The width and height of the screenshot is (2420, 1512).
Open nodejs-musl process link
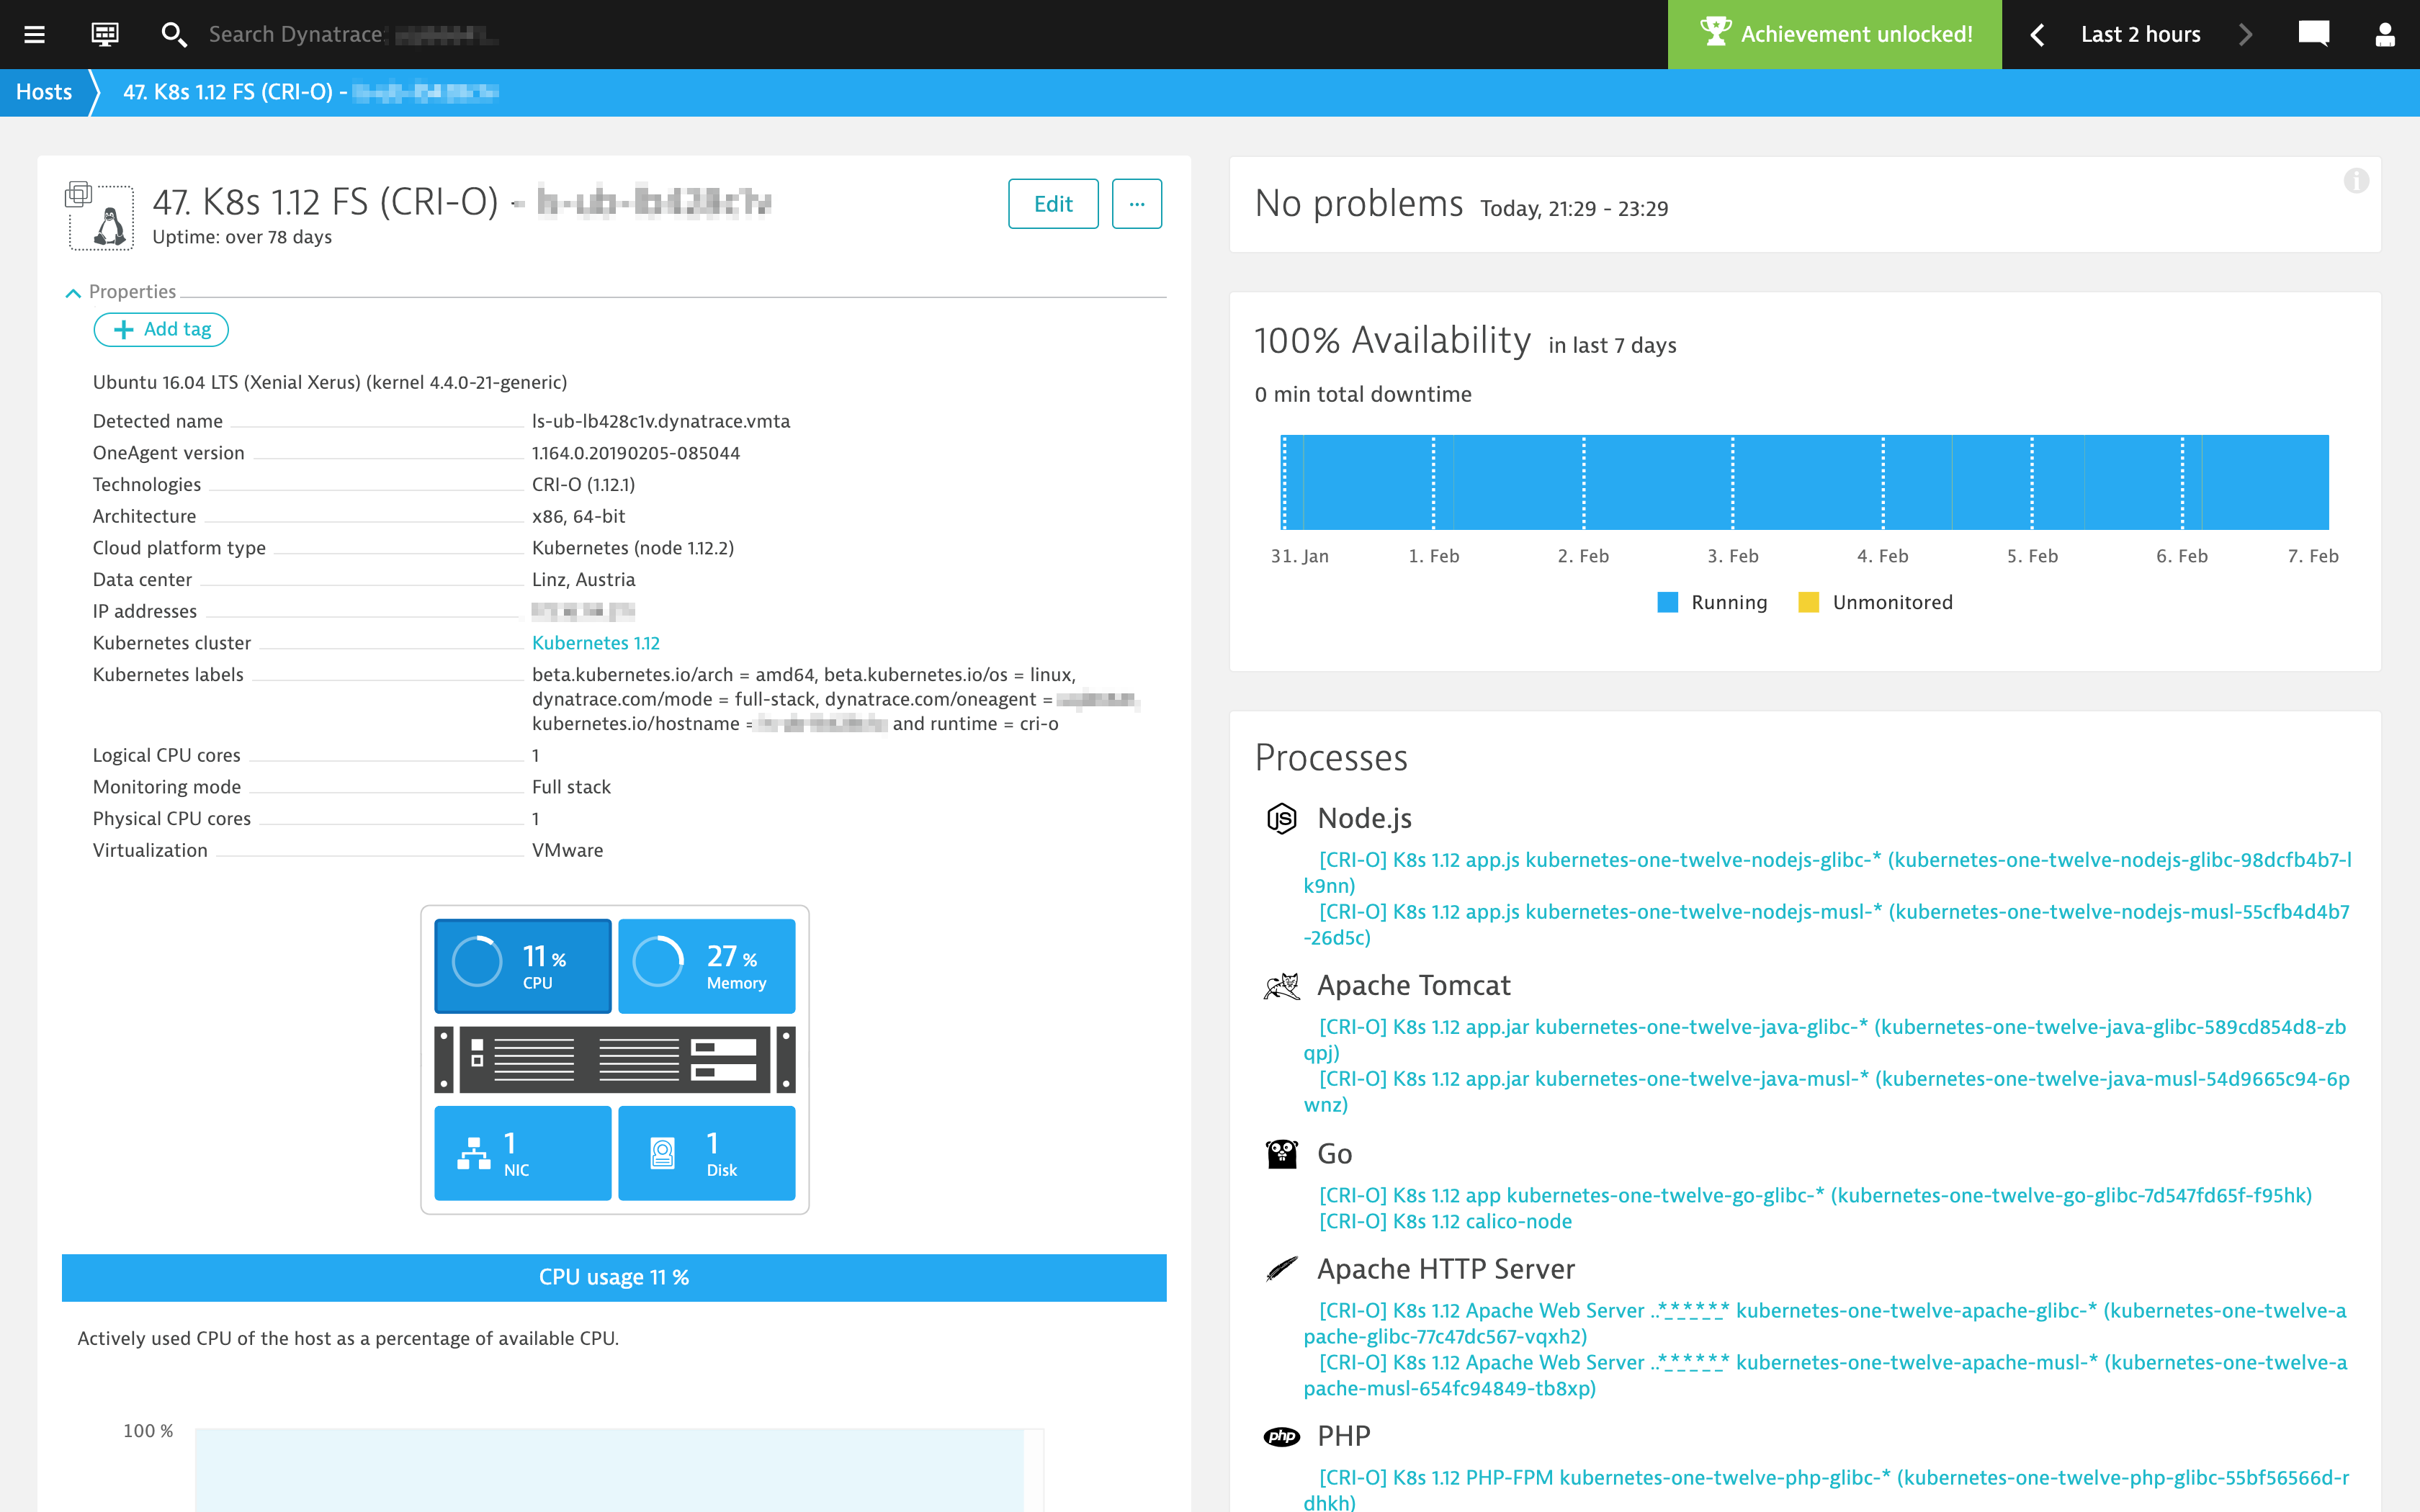(x=1827, y=924)
